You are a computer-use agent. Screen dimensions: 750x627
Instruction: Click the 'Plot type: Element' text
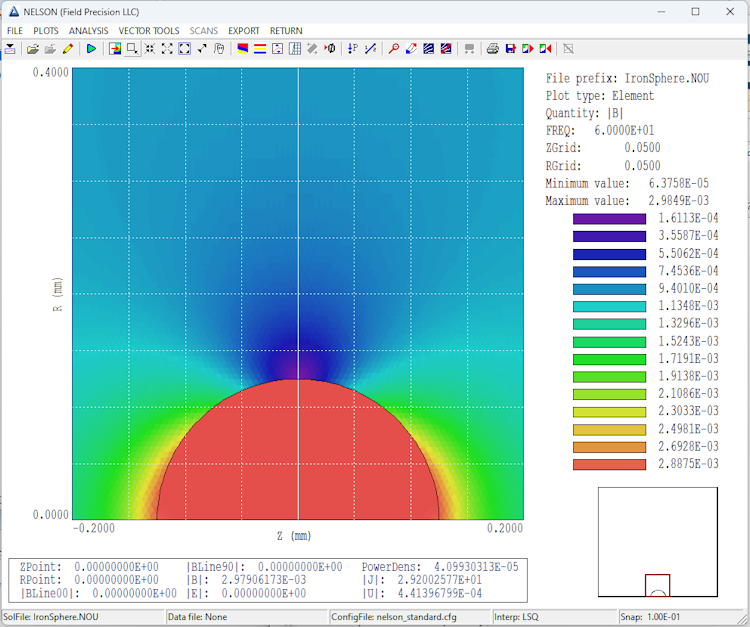click(600, 96)
